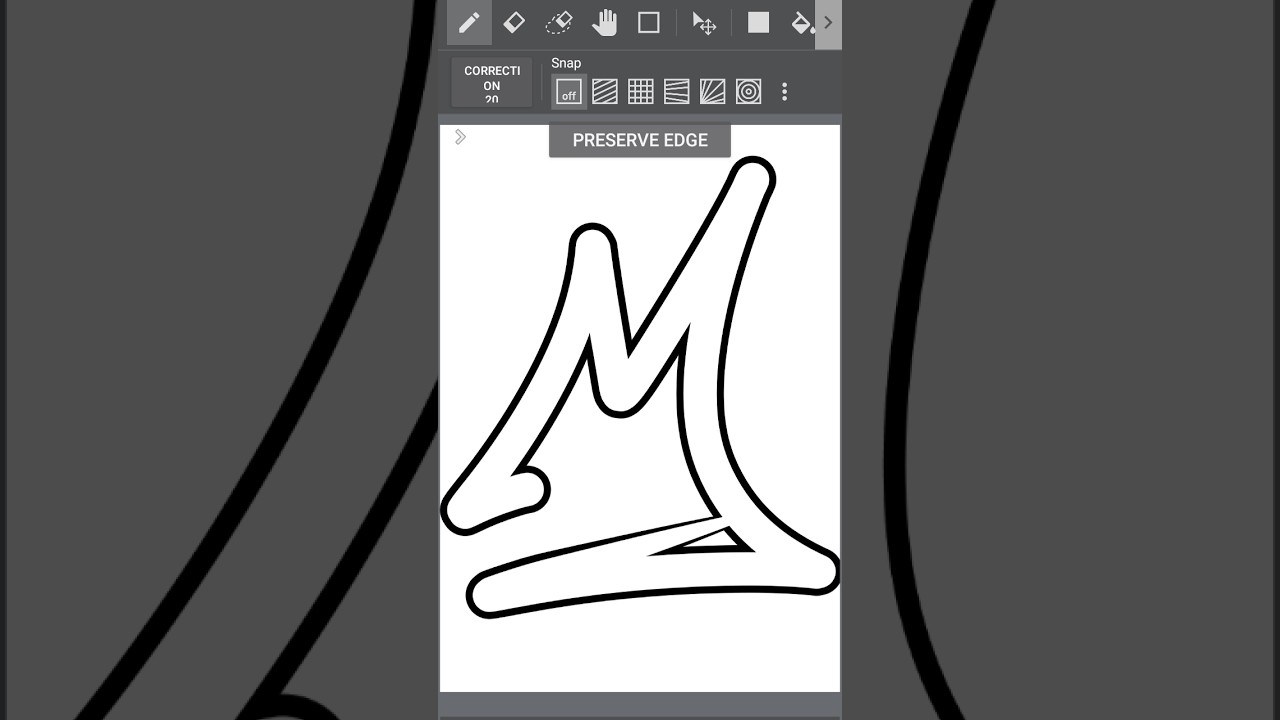Viewport: 1280px width, 720px height.
Task: Expand side panel with double chevron
Action: coord(460,137)
